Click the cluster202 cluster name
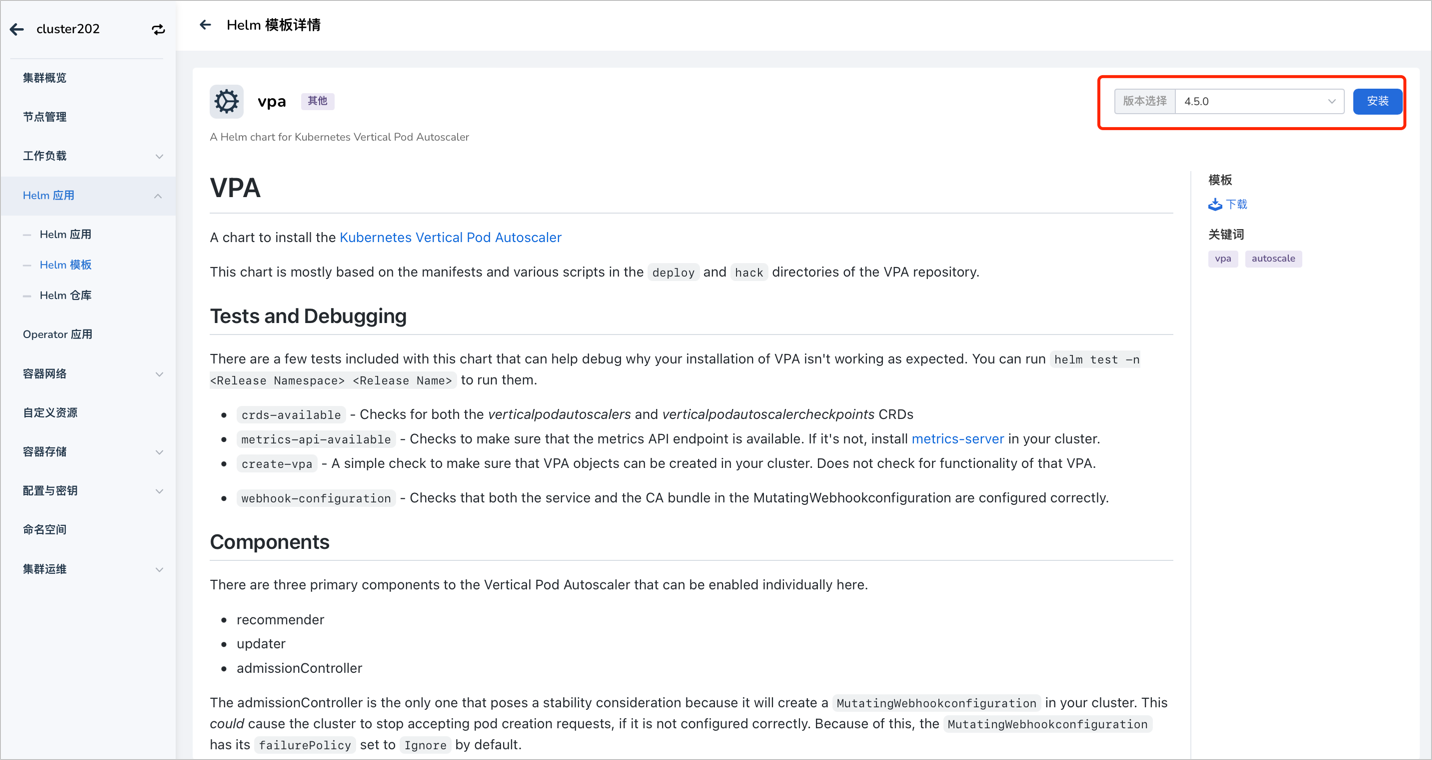The image size is (1432, 760). pos(68,29)
